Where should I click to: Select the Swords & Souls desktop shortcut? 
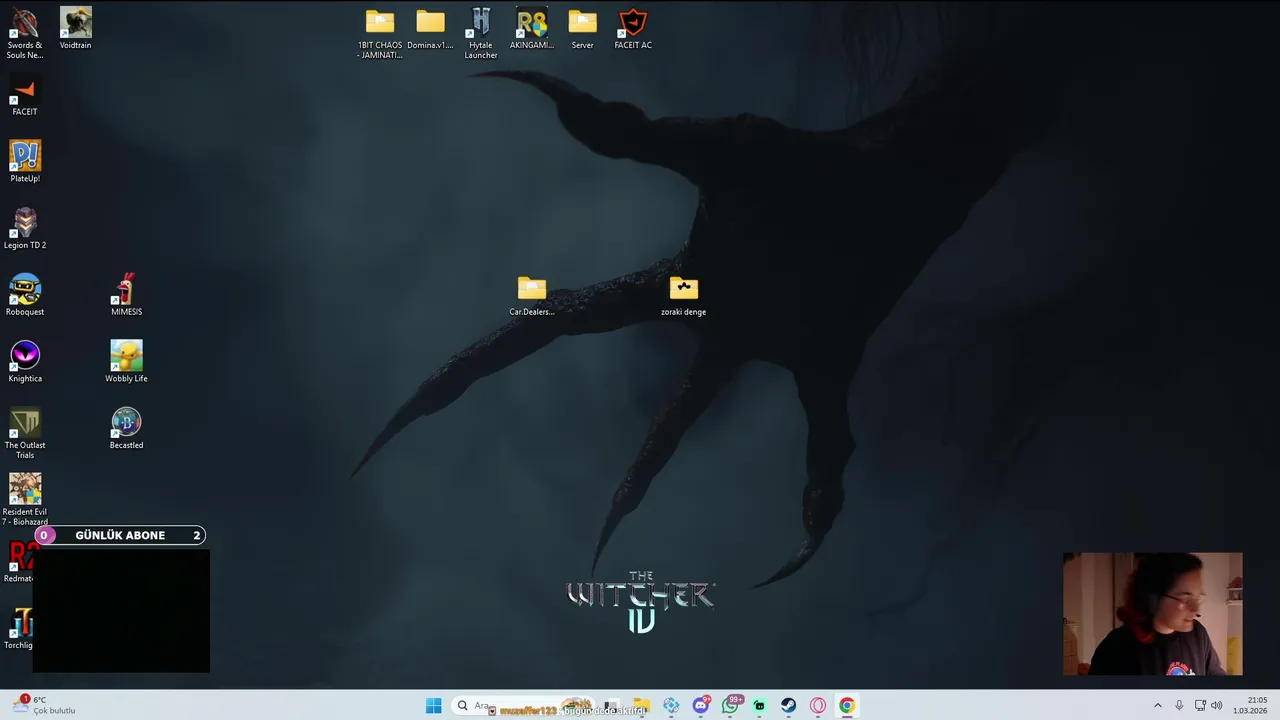[x=25, y=33]
